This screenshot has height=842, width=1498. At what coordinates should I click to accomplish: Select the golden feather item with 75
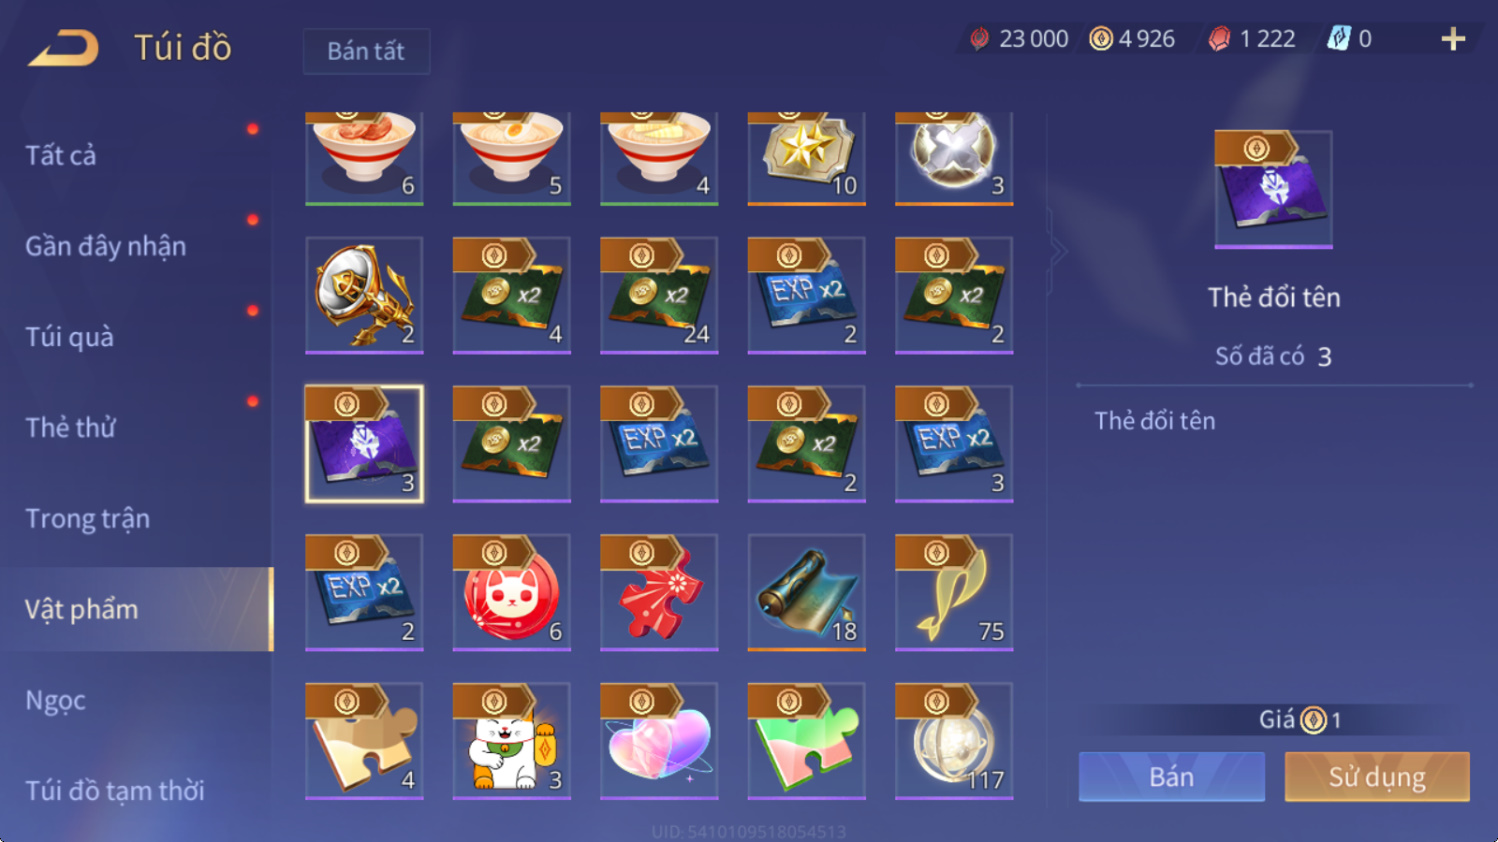[x=954, y=592]
